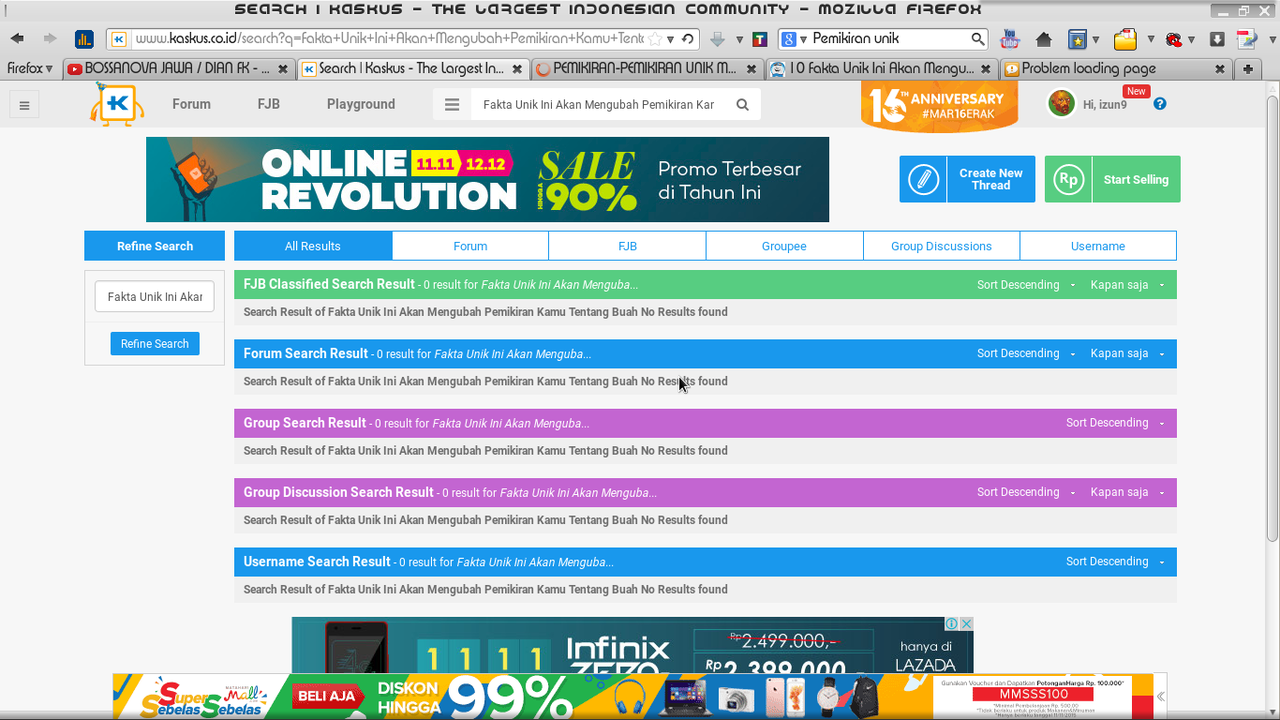1280x720 pixels.
Task: Open the Forum link in header
Action: point(191,104)
